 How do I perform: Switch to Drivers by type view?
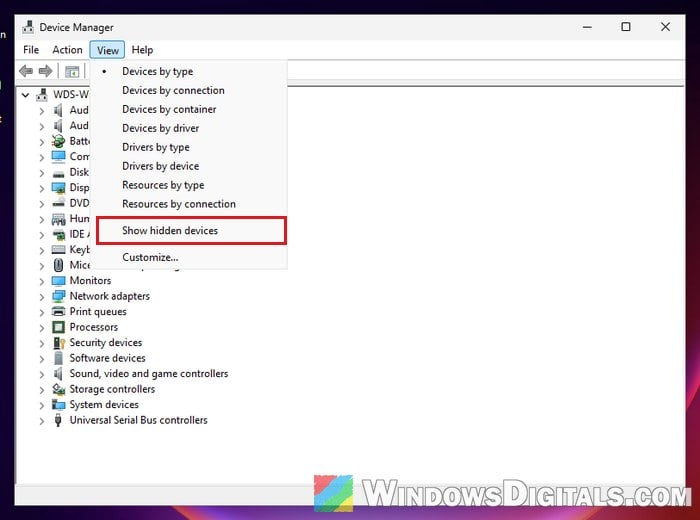click(x=189, y=147)
